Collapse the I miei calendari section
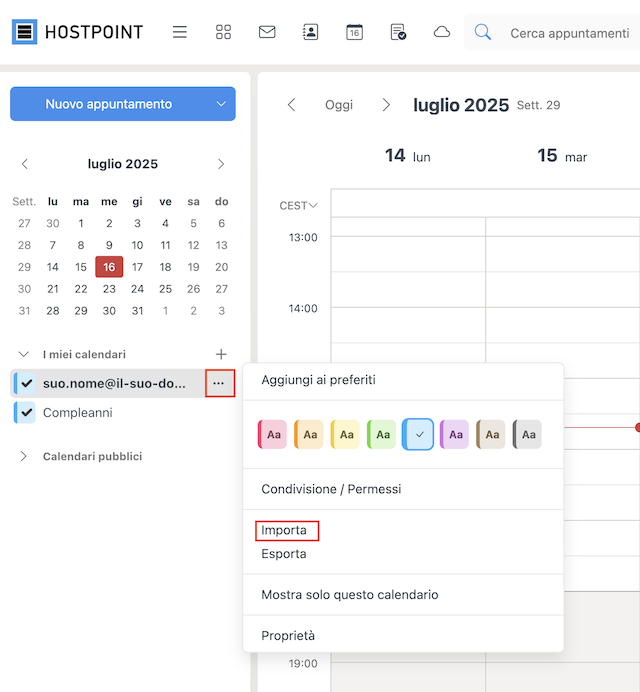The height and width of the screenshot is (692, 640). point(24,354)
